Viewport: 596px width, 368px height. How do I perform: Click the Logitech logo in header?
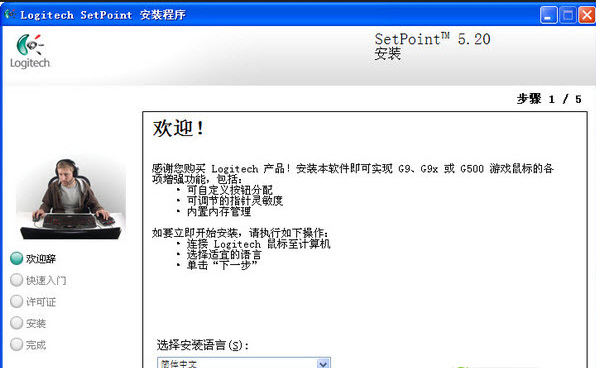[x=30, y=51]
